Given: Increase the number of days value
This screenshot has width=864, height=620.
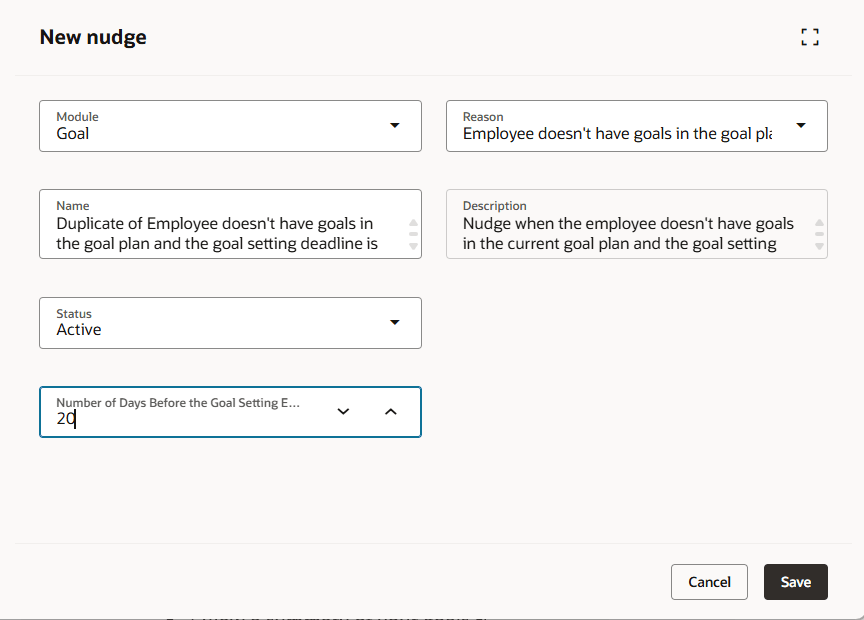Looking at the screenshot, I should (x=391, y=411).
